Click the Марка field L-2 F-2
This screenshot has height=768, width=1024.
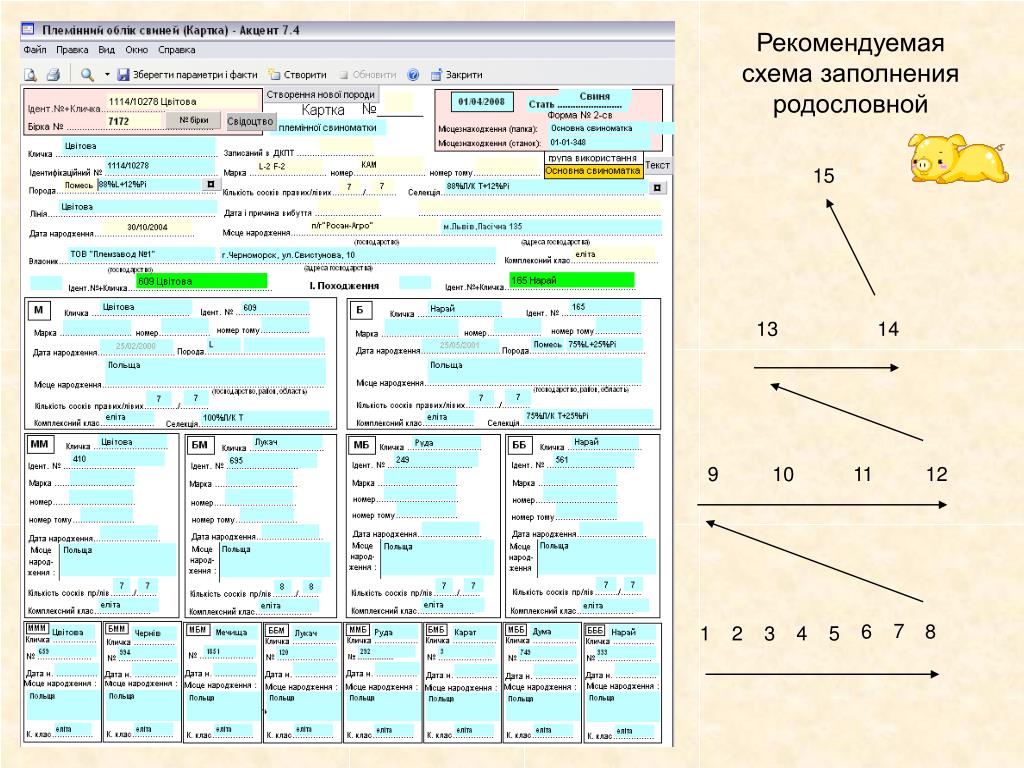click(x=287, y=167)
